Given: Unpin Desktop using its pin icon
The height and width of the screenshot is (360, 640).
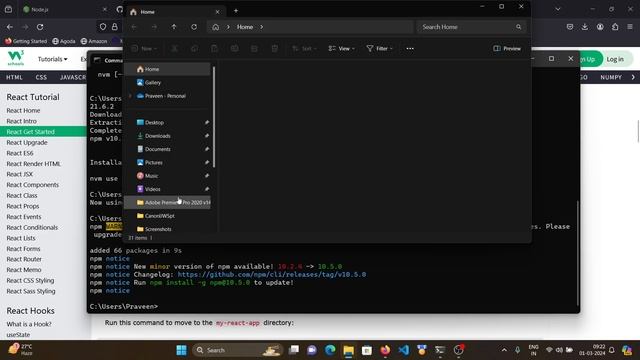Looking at the screenshot, I should 207,122.
